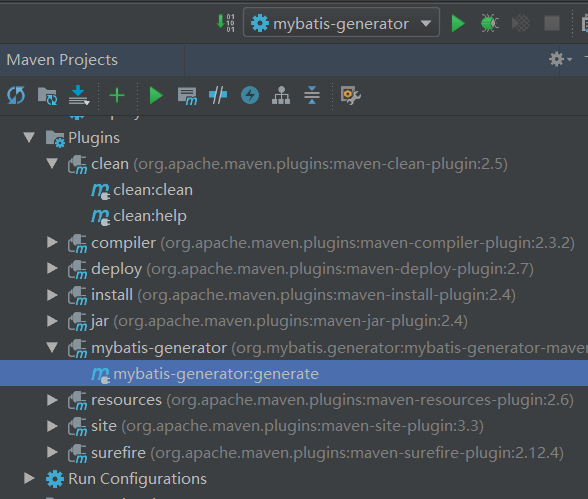The image size is (588, 499).
Task: Select the site plugin row
Action: [x=294, y=426]
